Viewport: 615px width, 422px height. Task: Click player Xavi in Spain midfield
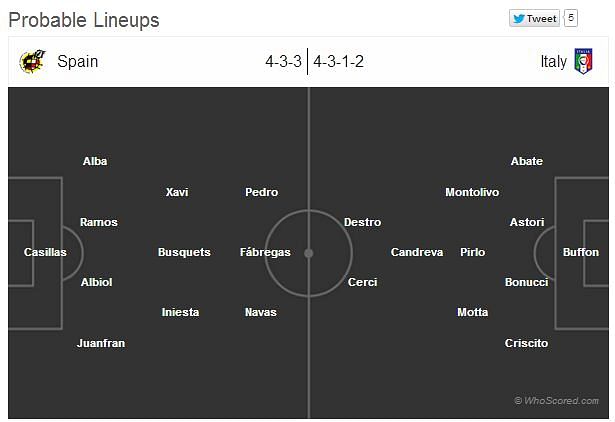tap(177, 192)
